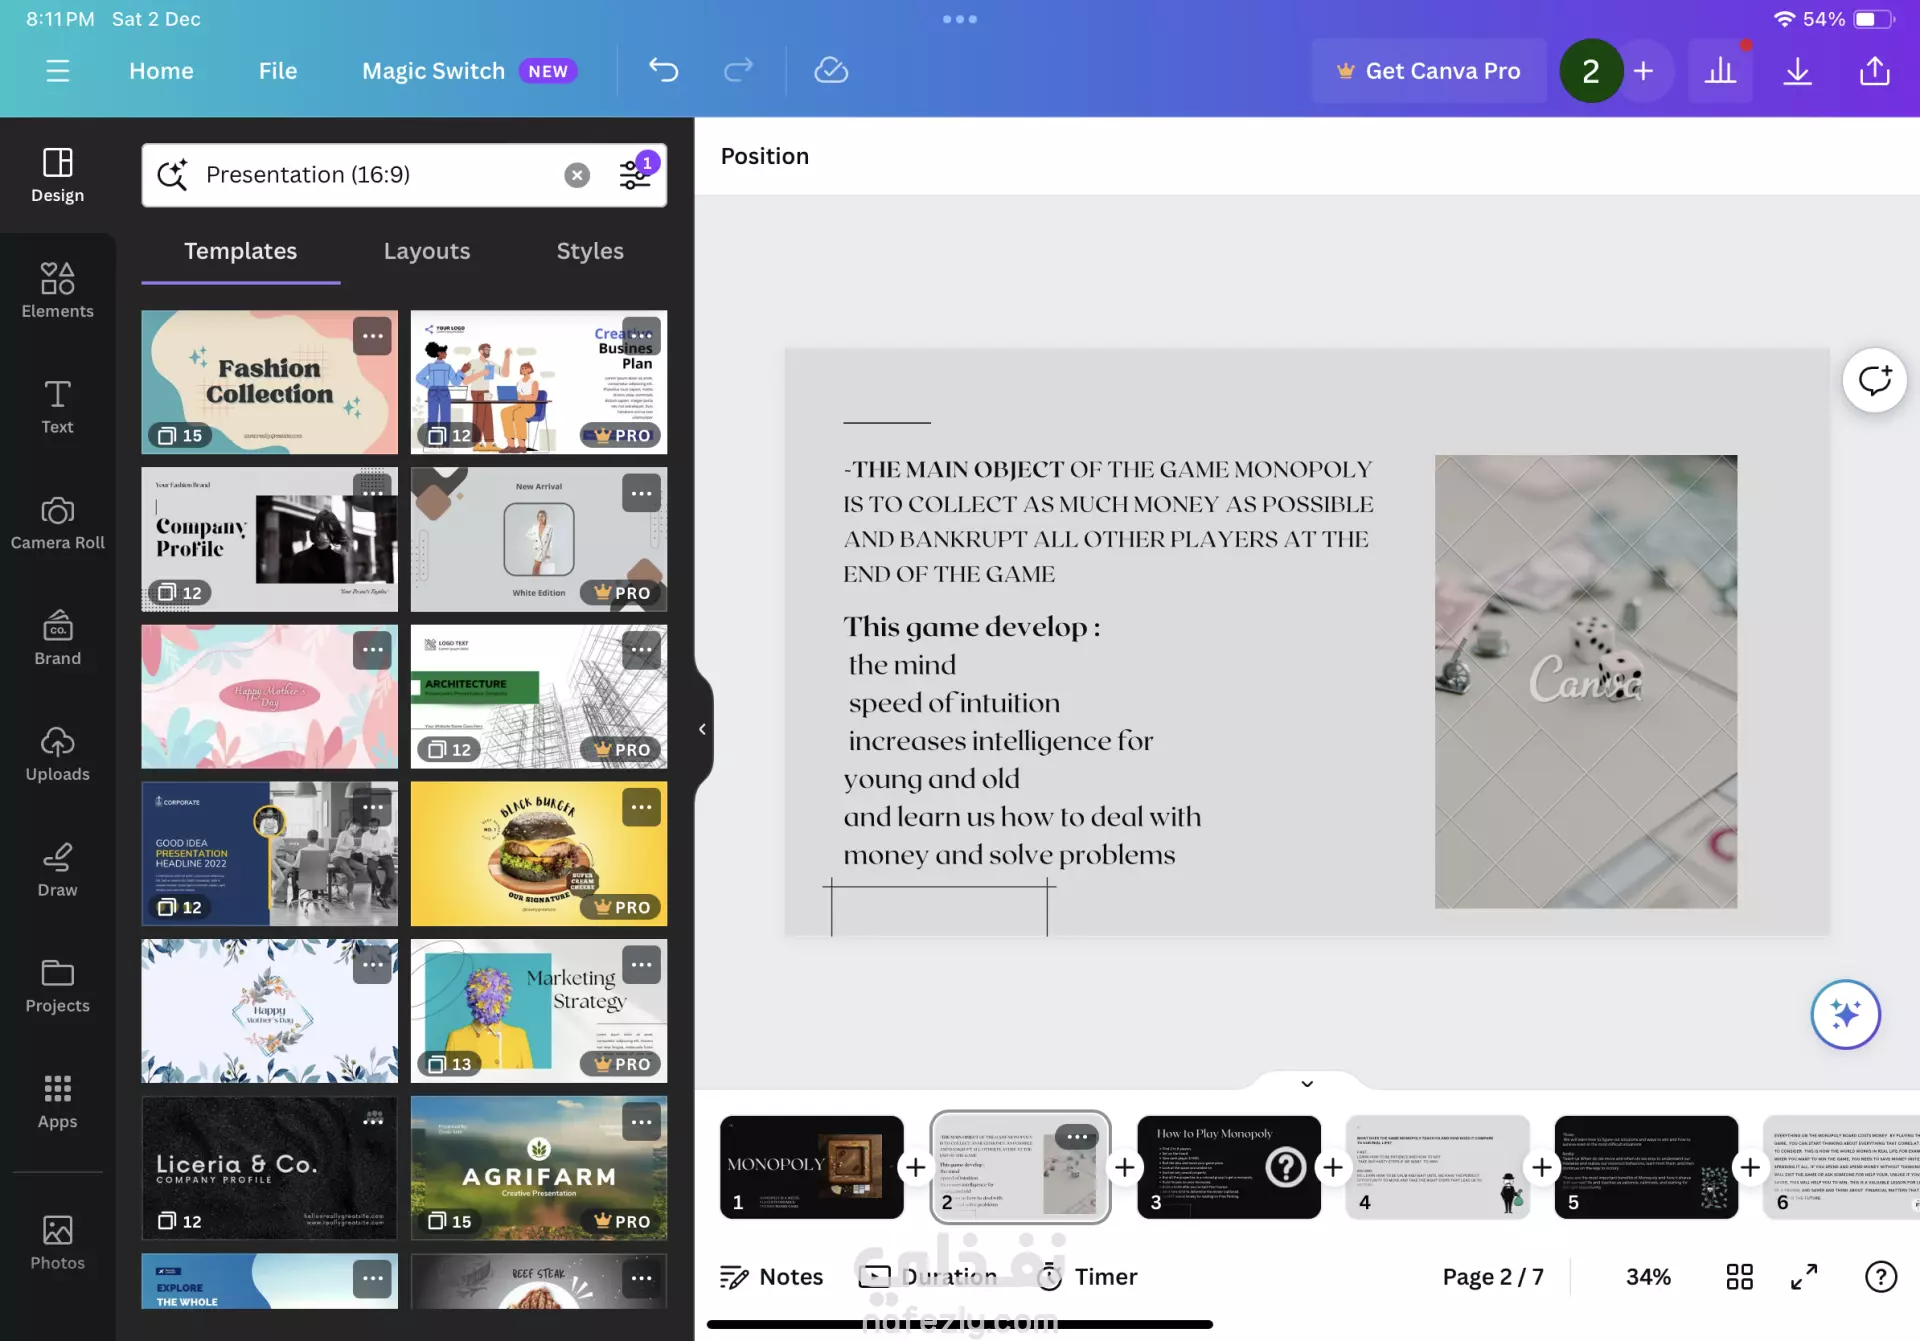Open options for Company Profile template
Screen dimensions: 1920x1341
(372, 493)
